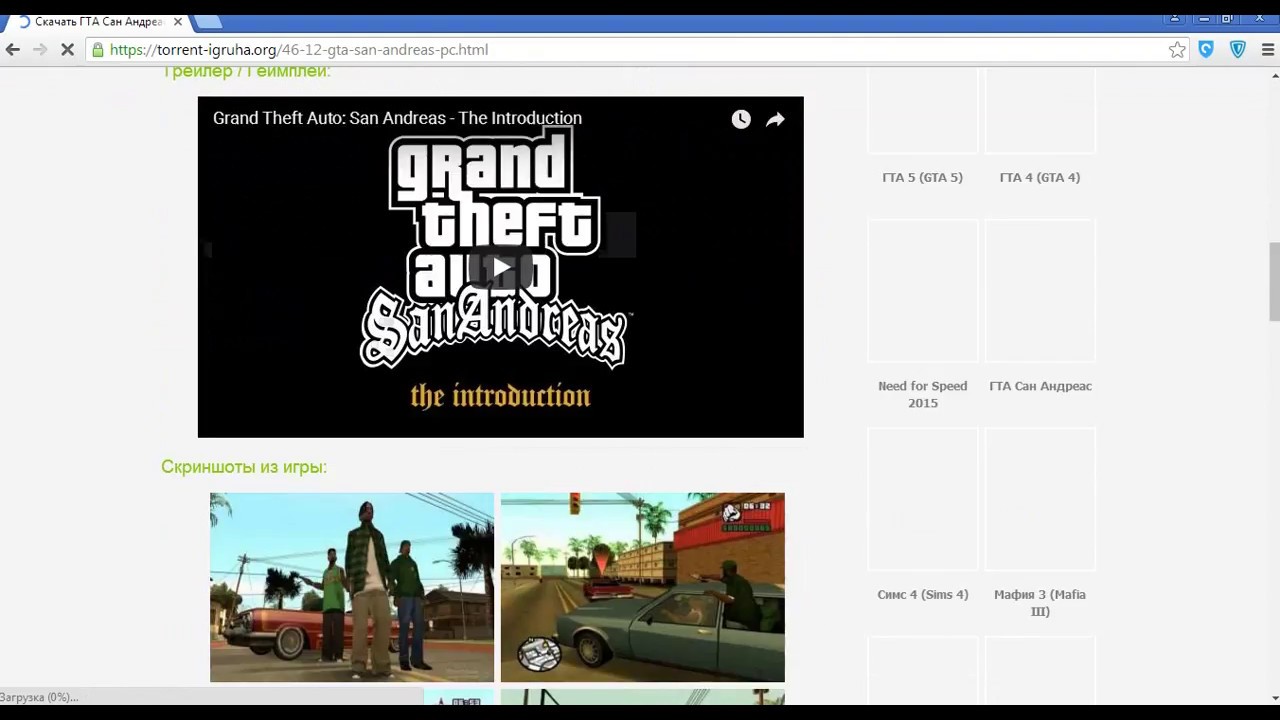The height and width of the screenshot is (720, 1280).
Task: Go forward with the browser forward arrow
Action: [40, 49]
